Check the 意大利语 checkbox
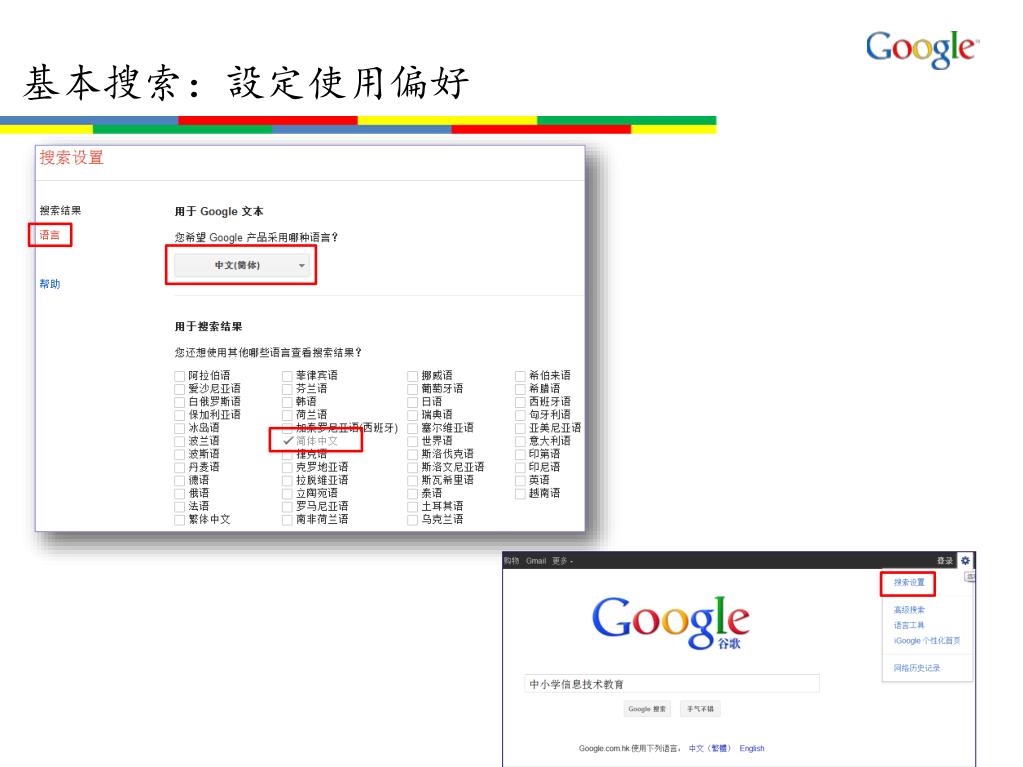The height and width of the screenshot is (767, 1023). click(x=520, y=441)
